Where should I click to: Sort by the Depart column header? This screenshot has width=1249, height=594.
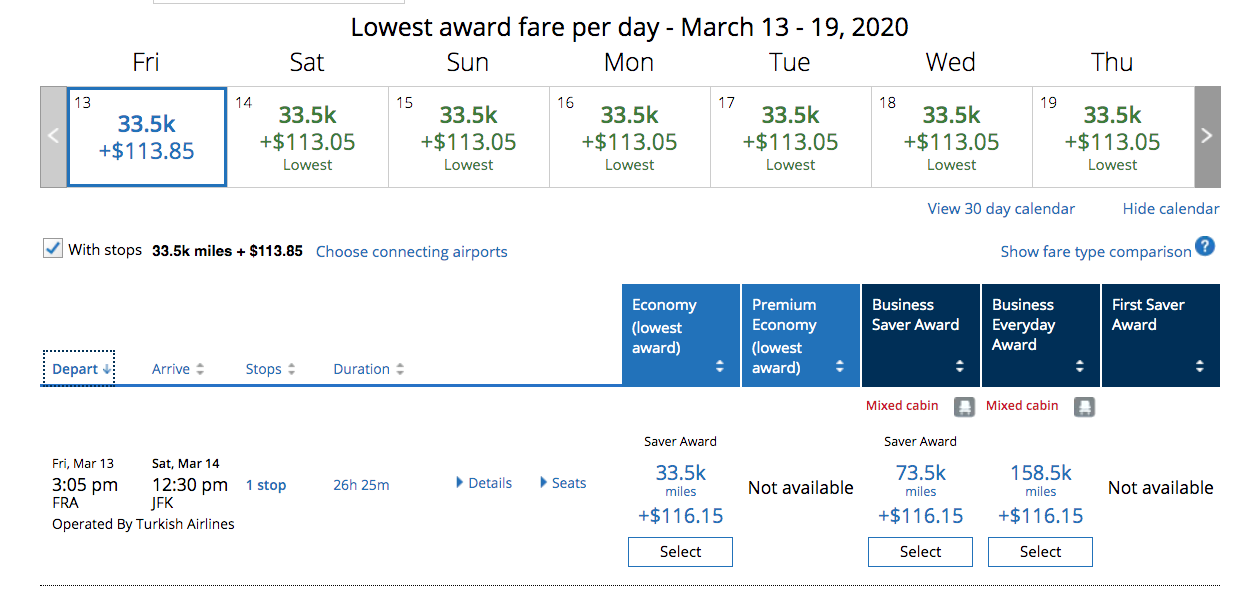(x=78, y=369)
